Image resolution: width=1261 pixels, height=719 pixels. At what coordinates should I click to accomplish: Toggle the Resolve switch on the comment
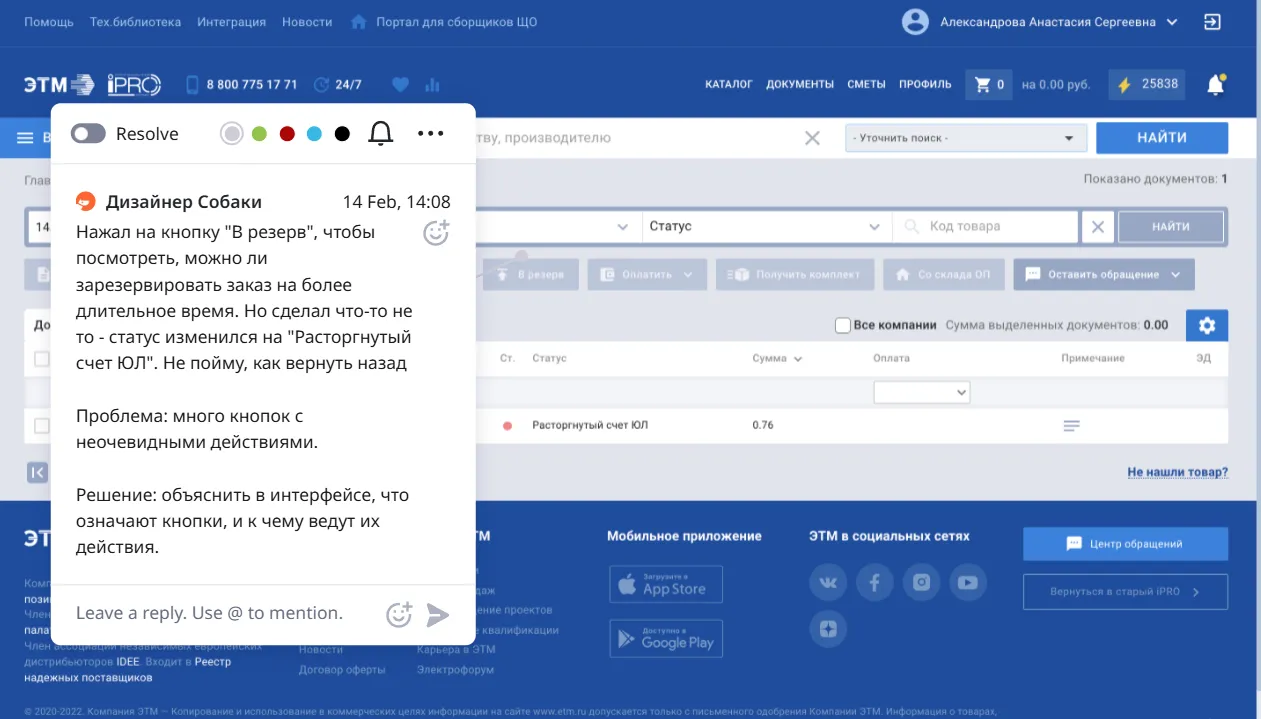click(87, 132)
